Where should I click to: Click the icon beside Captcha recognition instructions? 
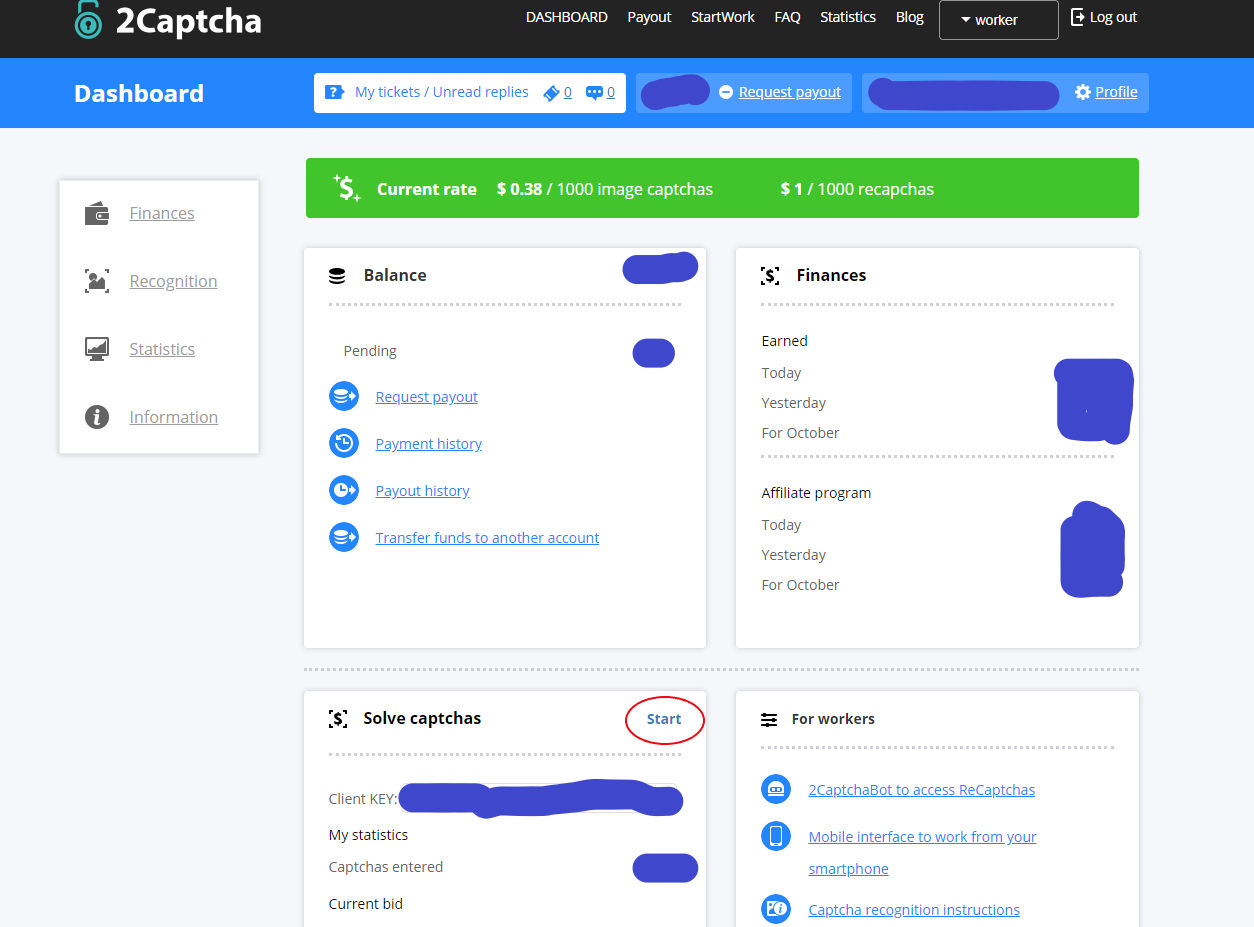tap(776, 909)
